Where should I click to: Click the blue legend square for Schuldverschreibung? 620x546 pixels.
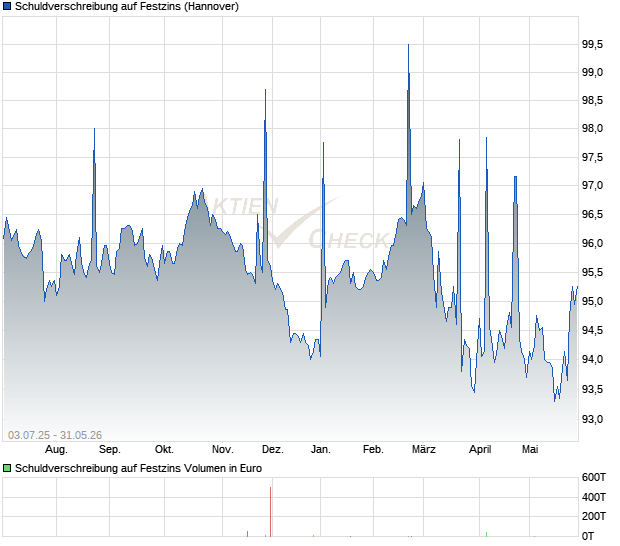click(7, 6)
